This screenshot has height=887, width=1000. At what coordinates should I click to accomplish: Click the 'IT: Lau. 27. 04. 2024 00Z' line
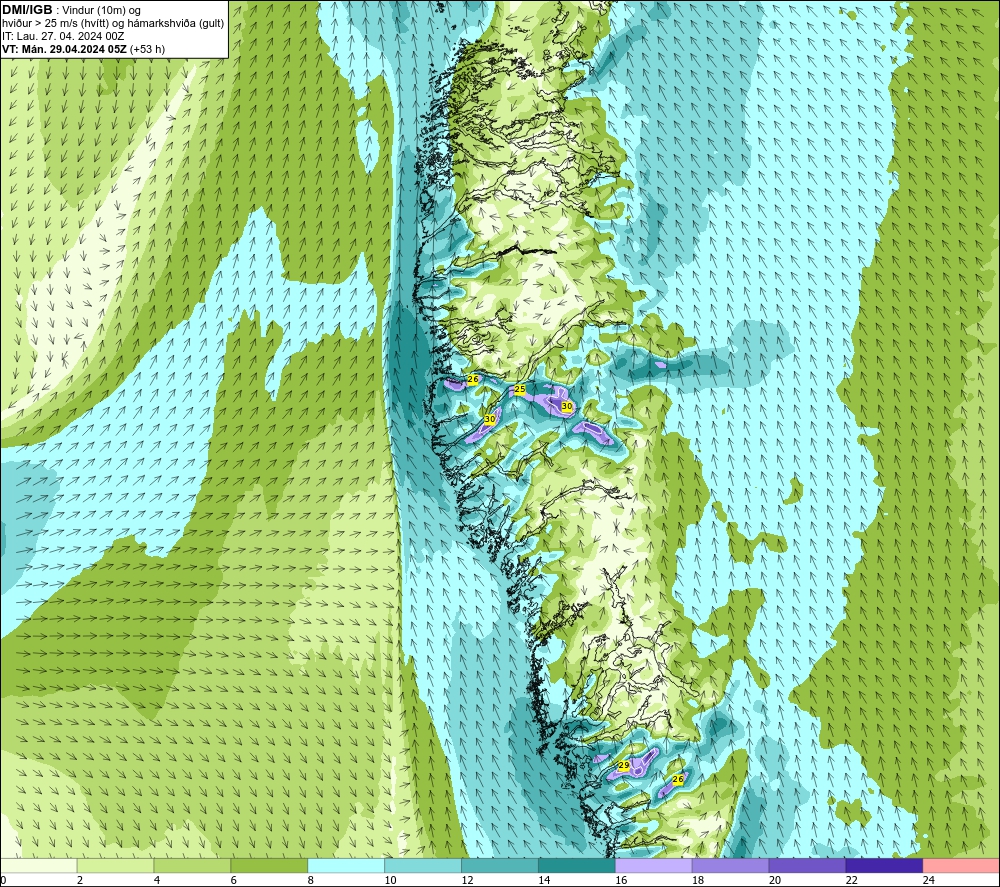tap(63, 36)
